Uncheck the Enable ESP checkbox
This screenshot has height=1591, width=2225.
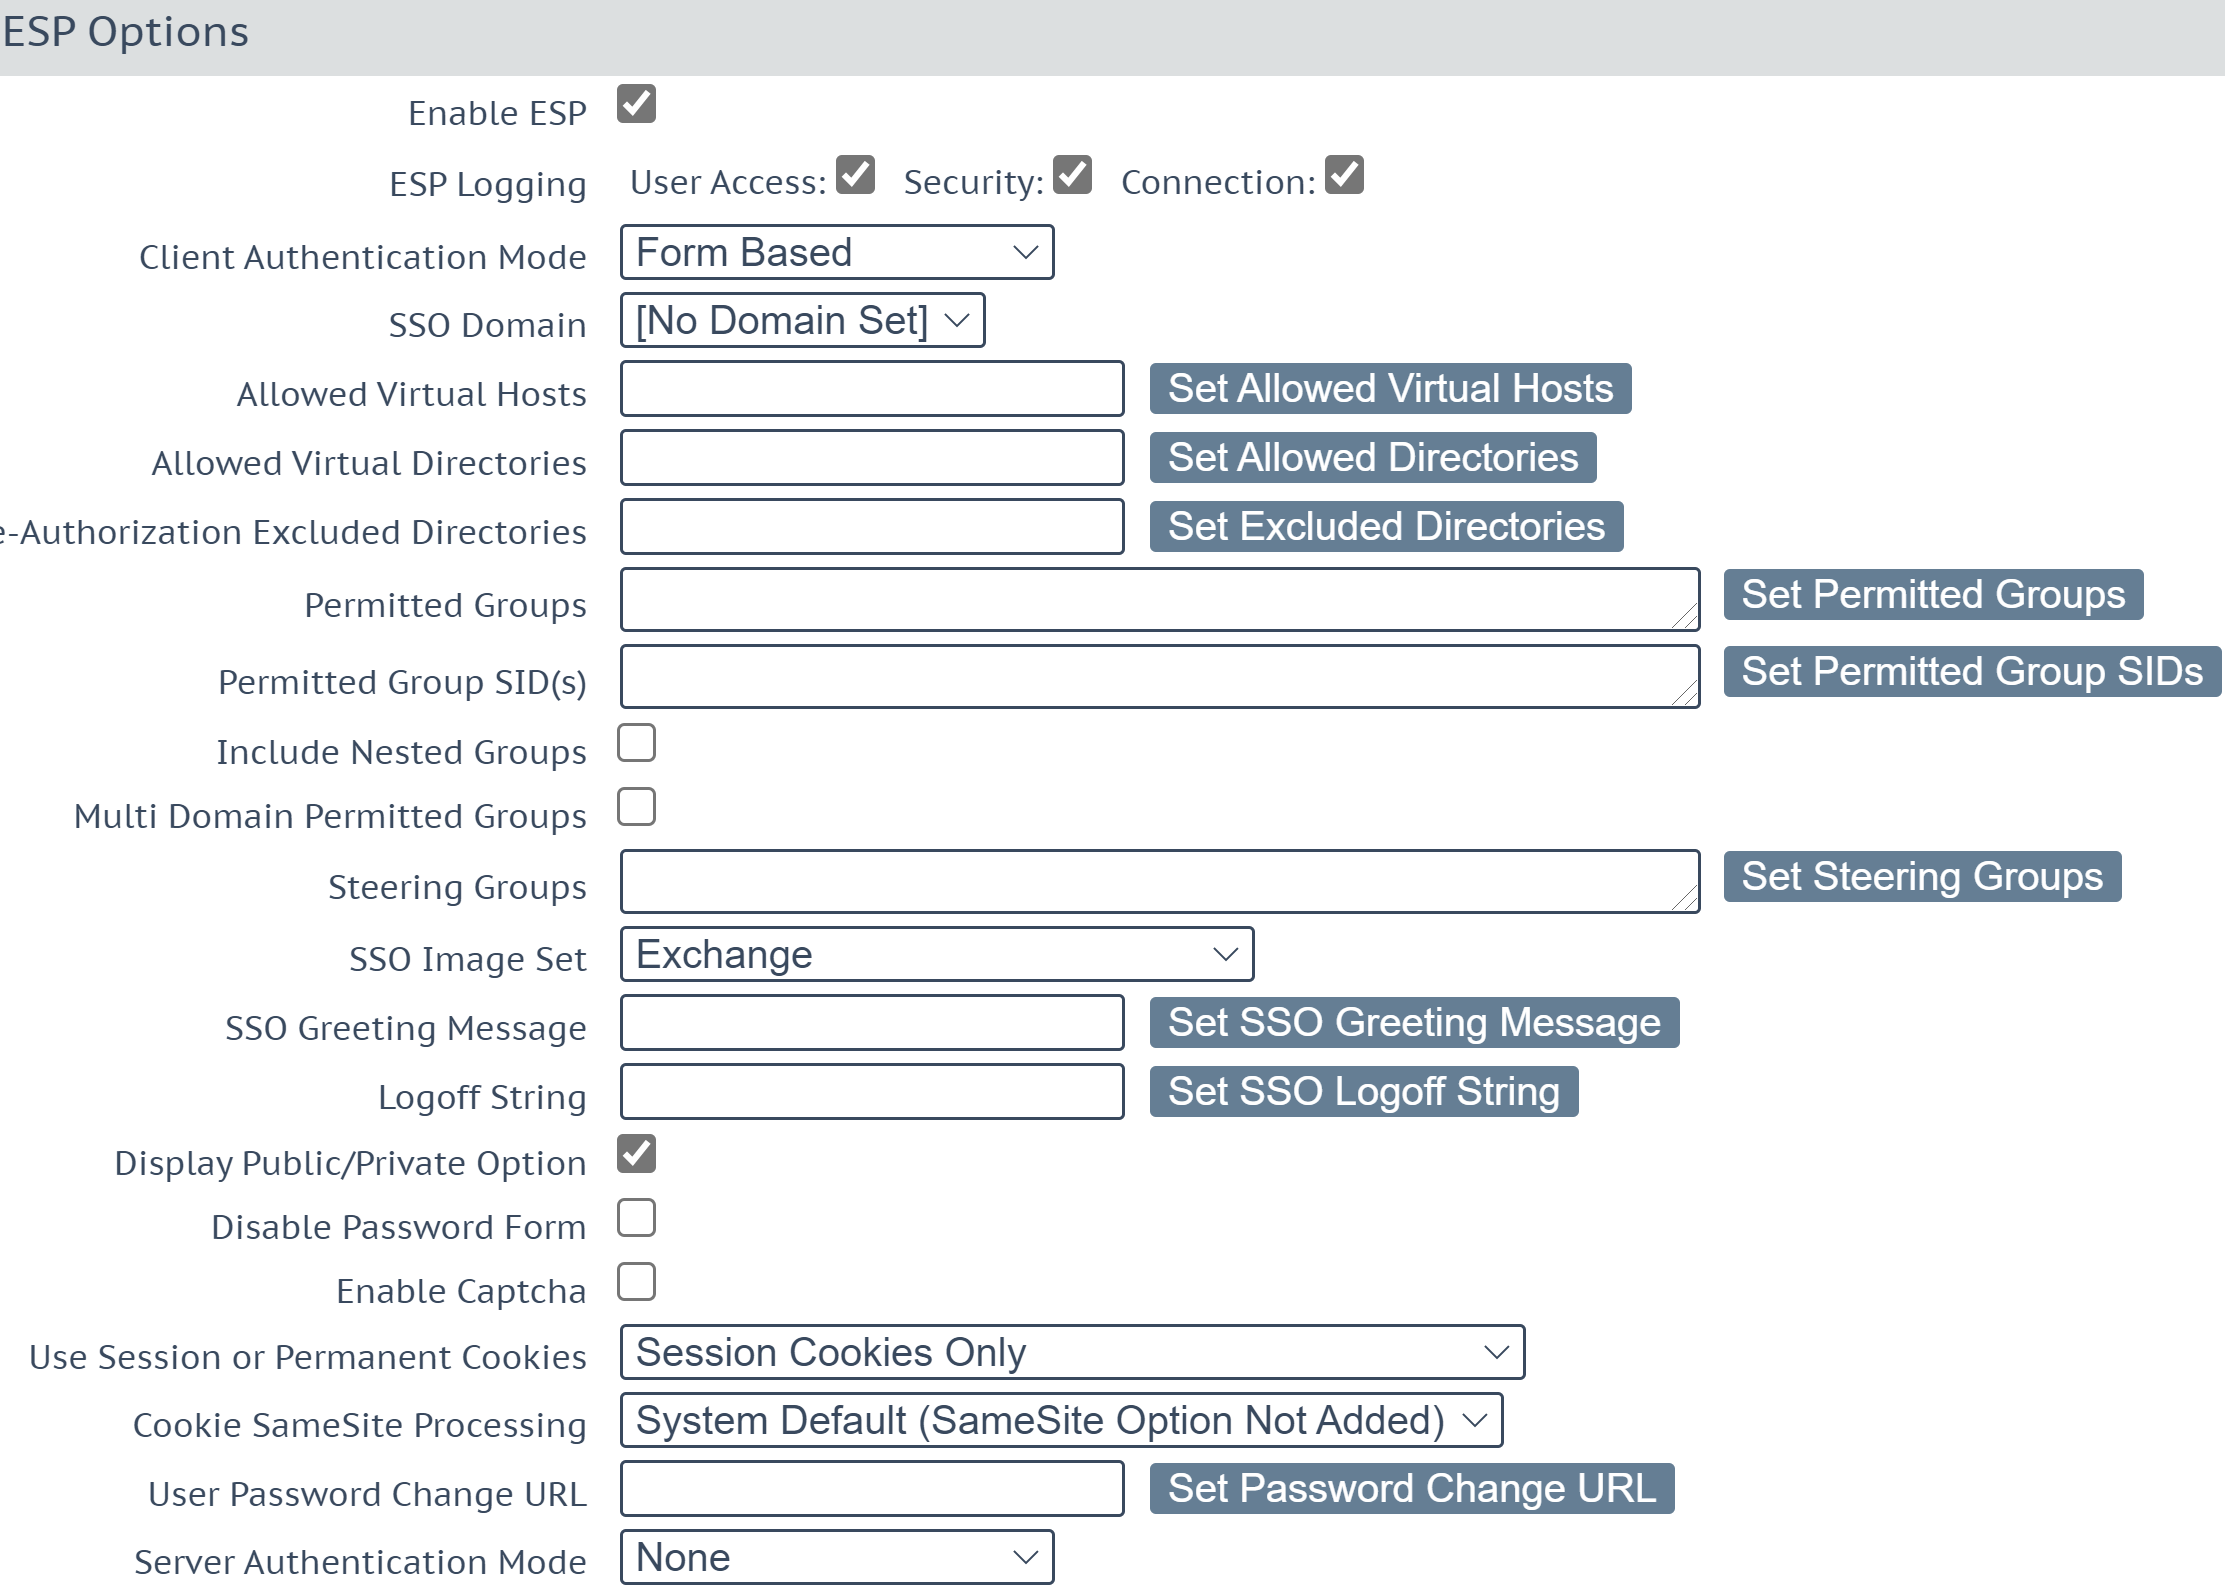tap(636, 104)
